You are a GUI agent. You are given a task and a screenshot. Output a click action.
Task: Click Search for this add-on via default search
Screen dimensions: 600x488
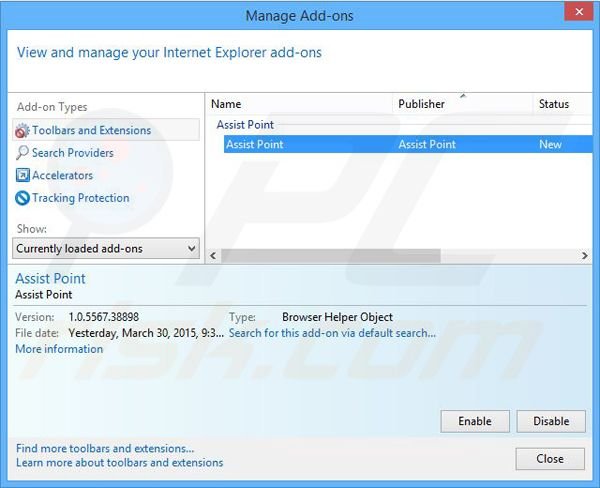pyautogui.click(x=332, y=333)
